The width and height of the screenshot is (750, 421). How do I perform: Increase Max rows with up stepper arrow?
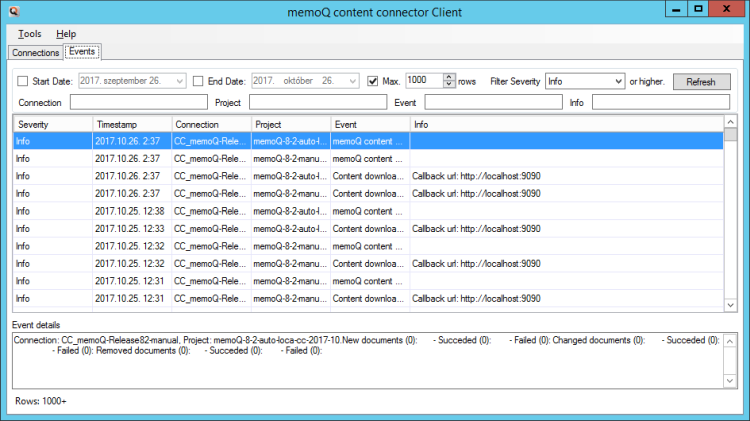point(449,77)
